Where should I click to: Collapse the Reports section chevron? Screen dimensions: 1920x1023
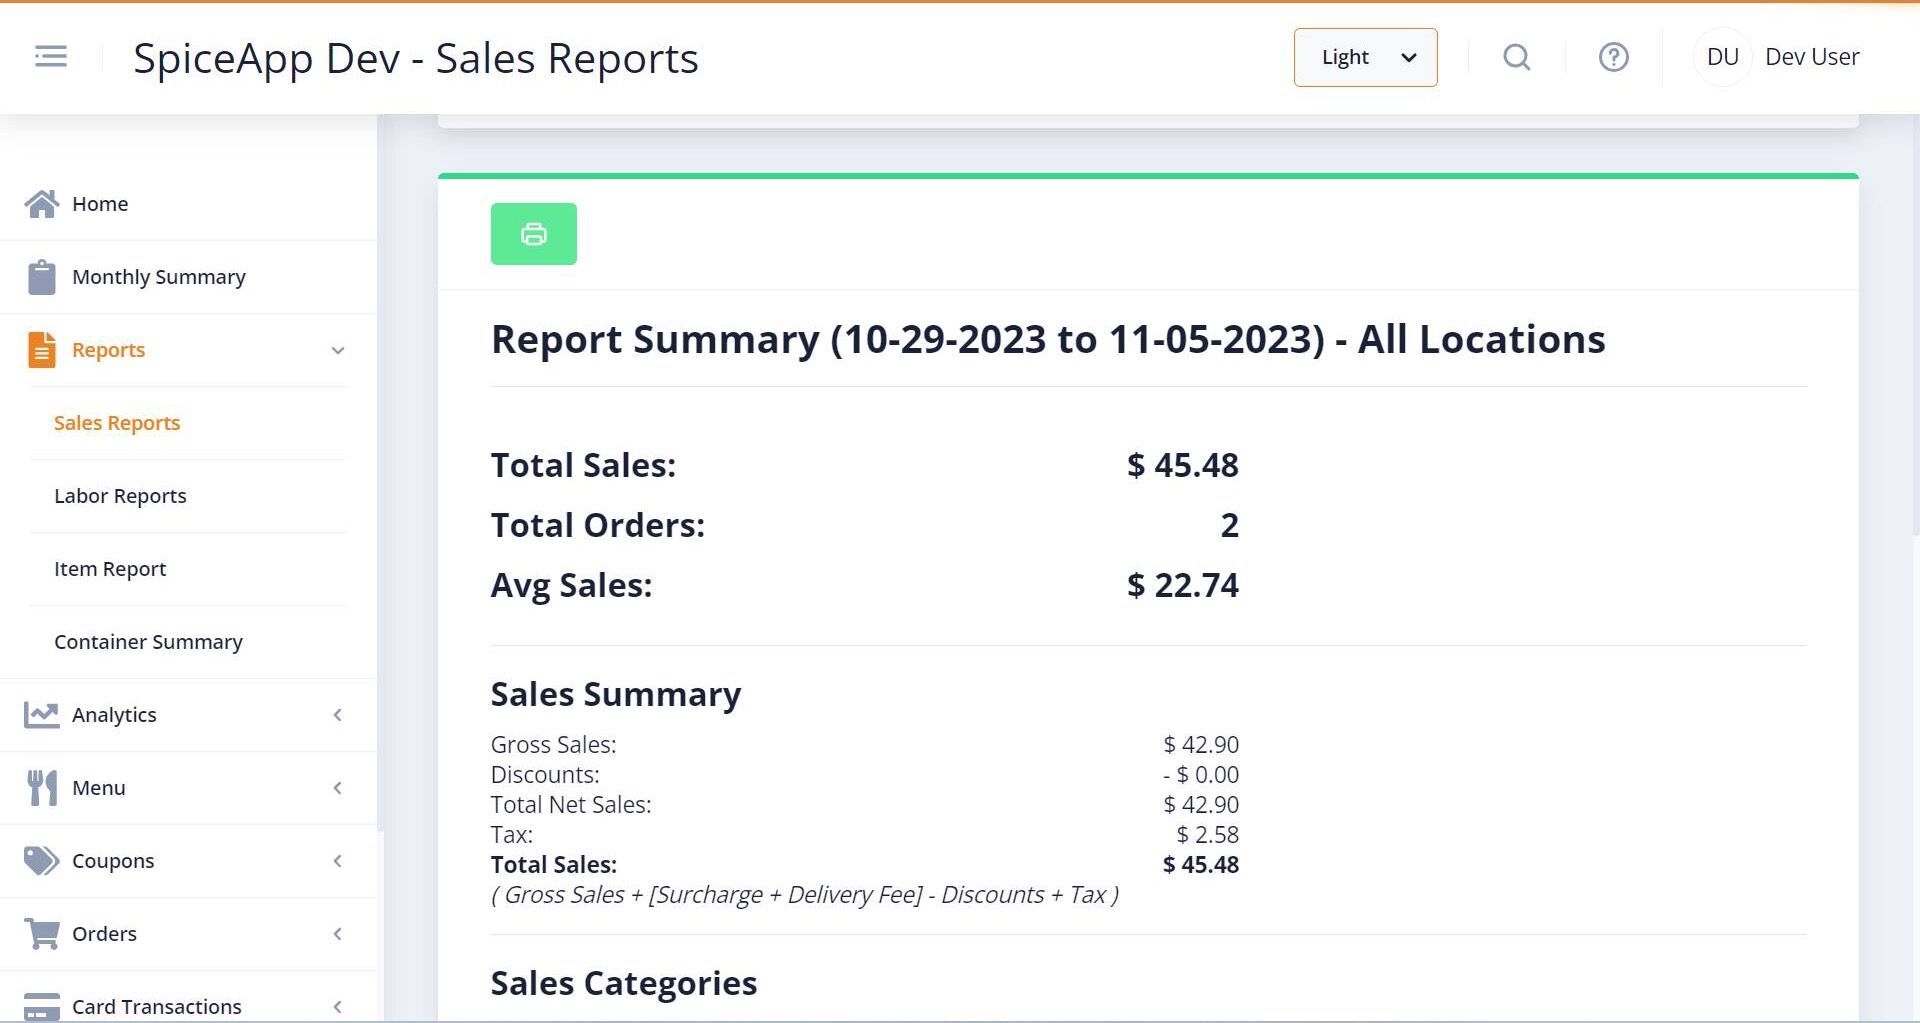[x=338, y=350]
